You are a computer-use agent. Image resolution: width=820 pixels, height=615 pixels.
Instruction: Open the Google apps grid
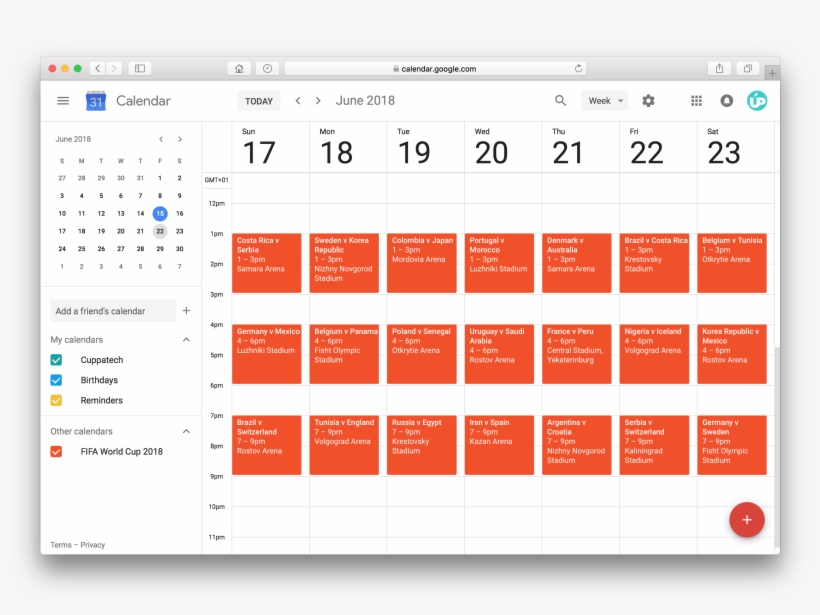[x=697, y=100]
